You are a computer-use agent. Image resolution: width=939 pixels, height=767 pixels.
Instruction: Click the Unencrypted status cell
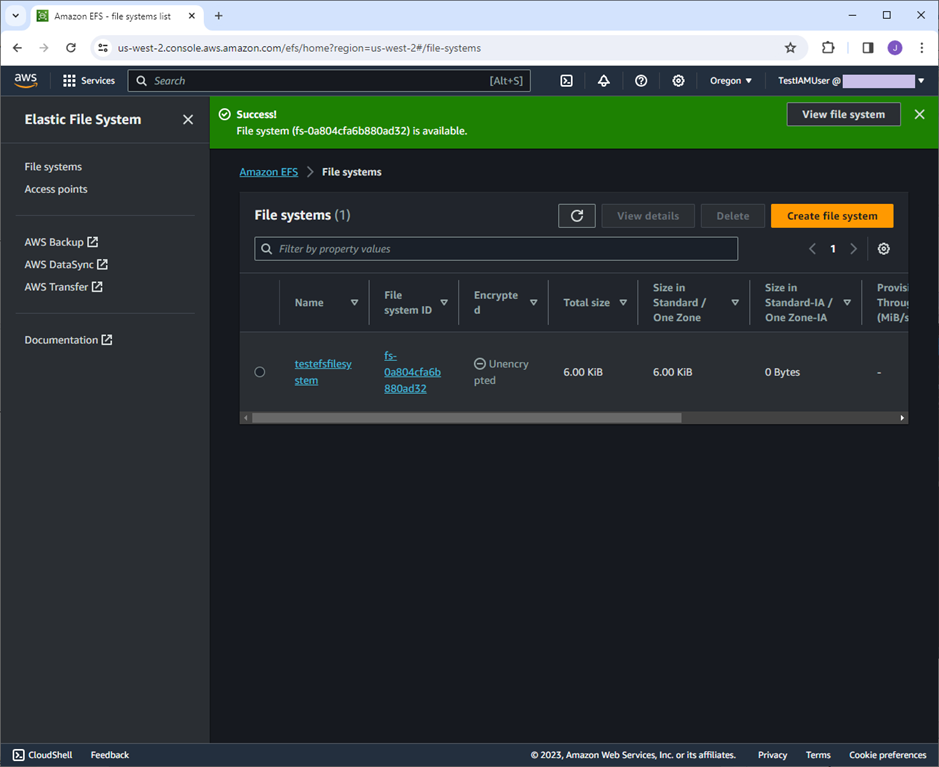[501, 372]
